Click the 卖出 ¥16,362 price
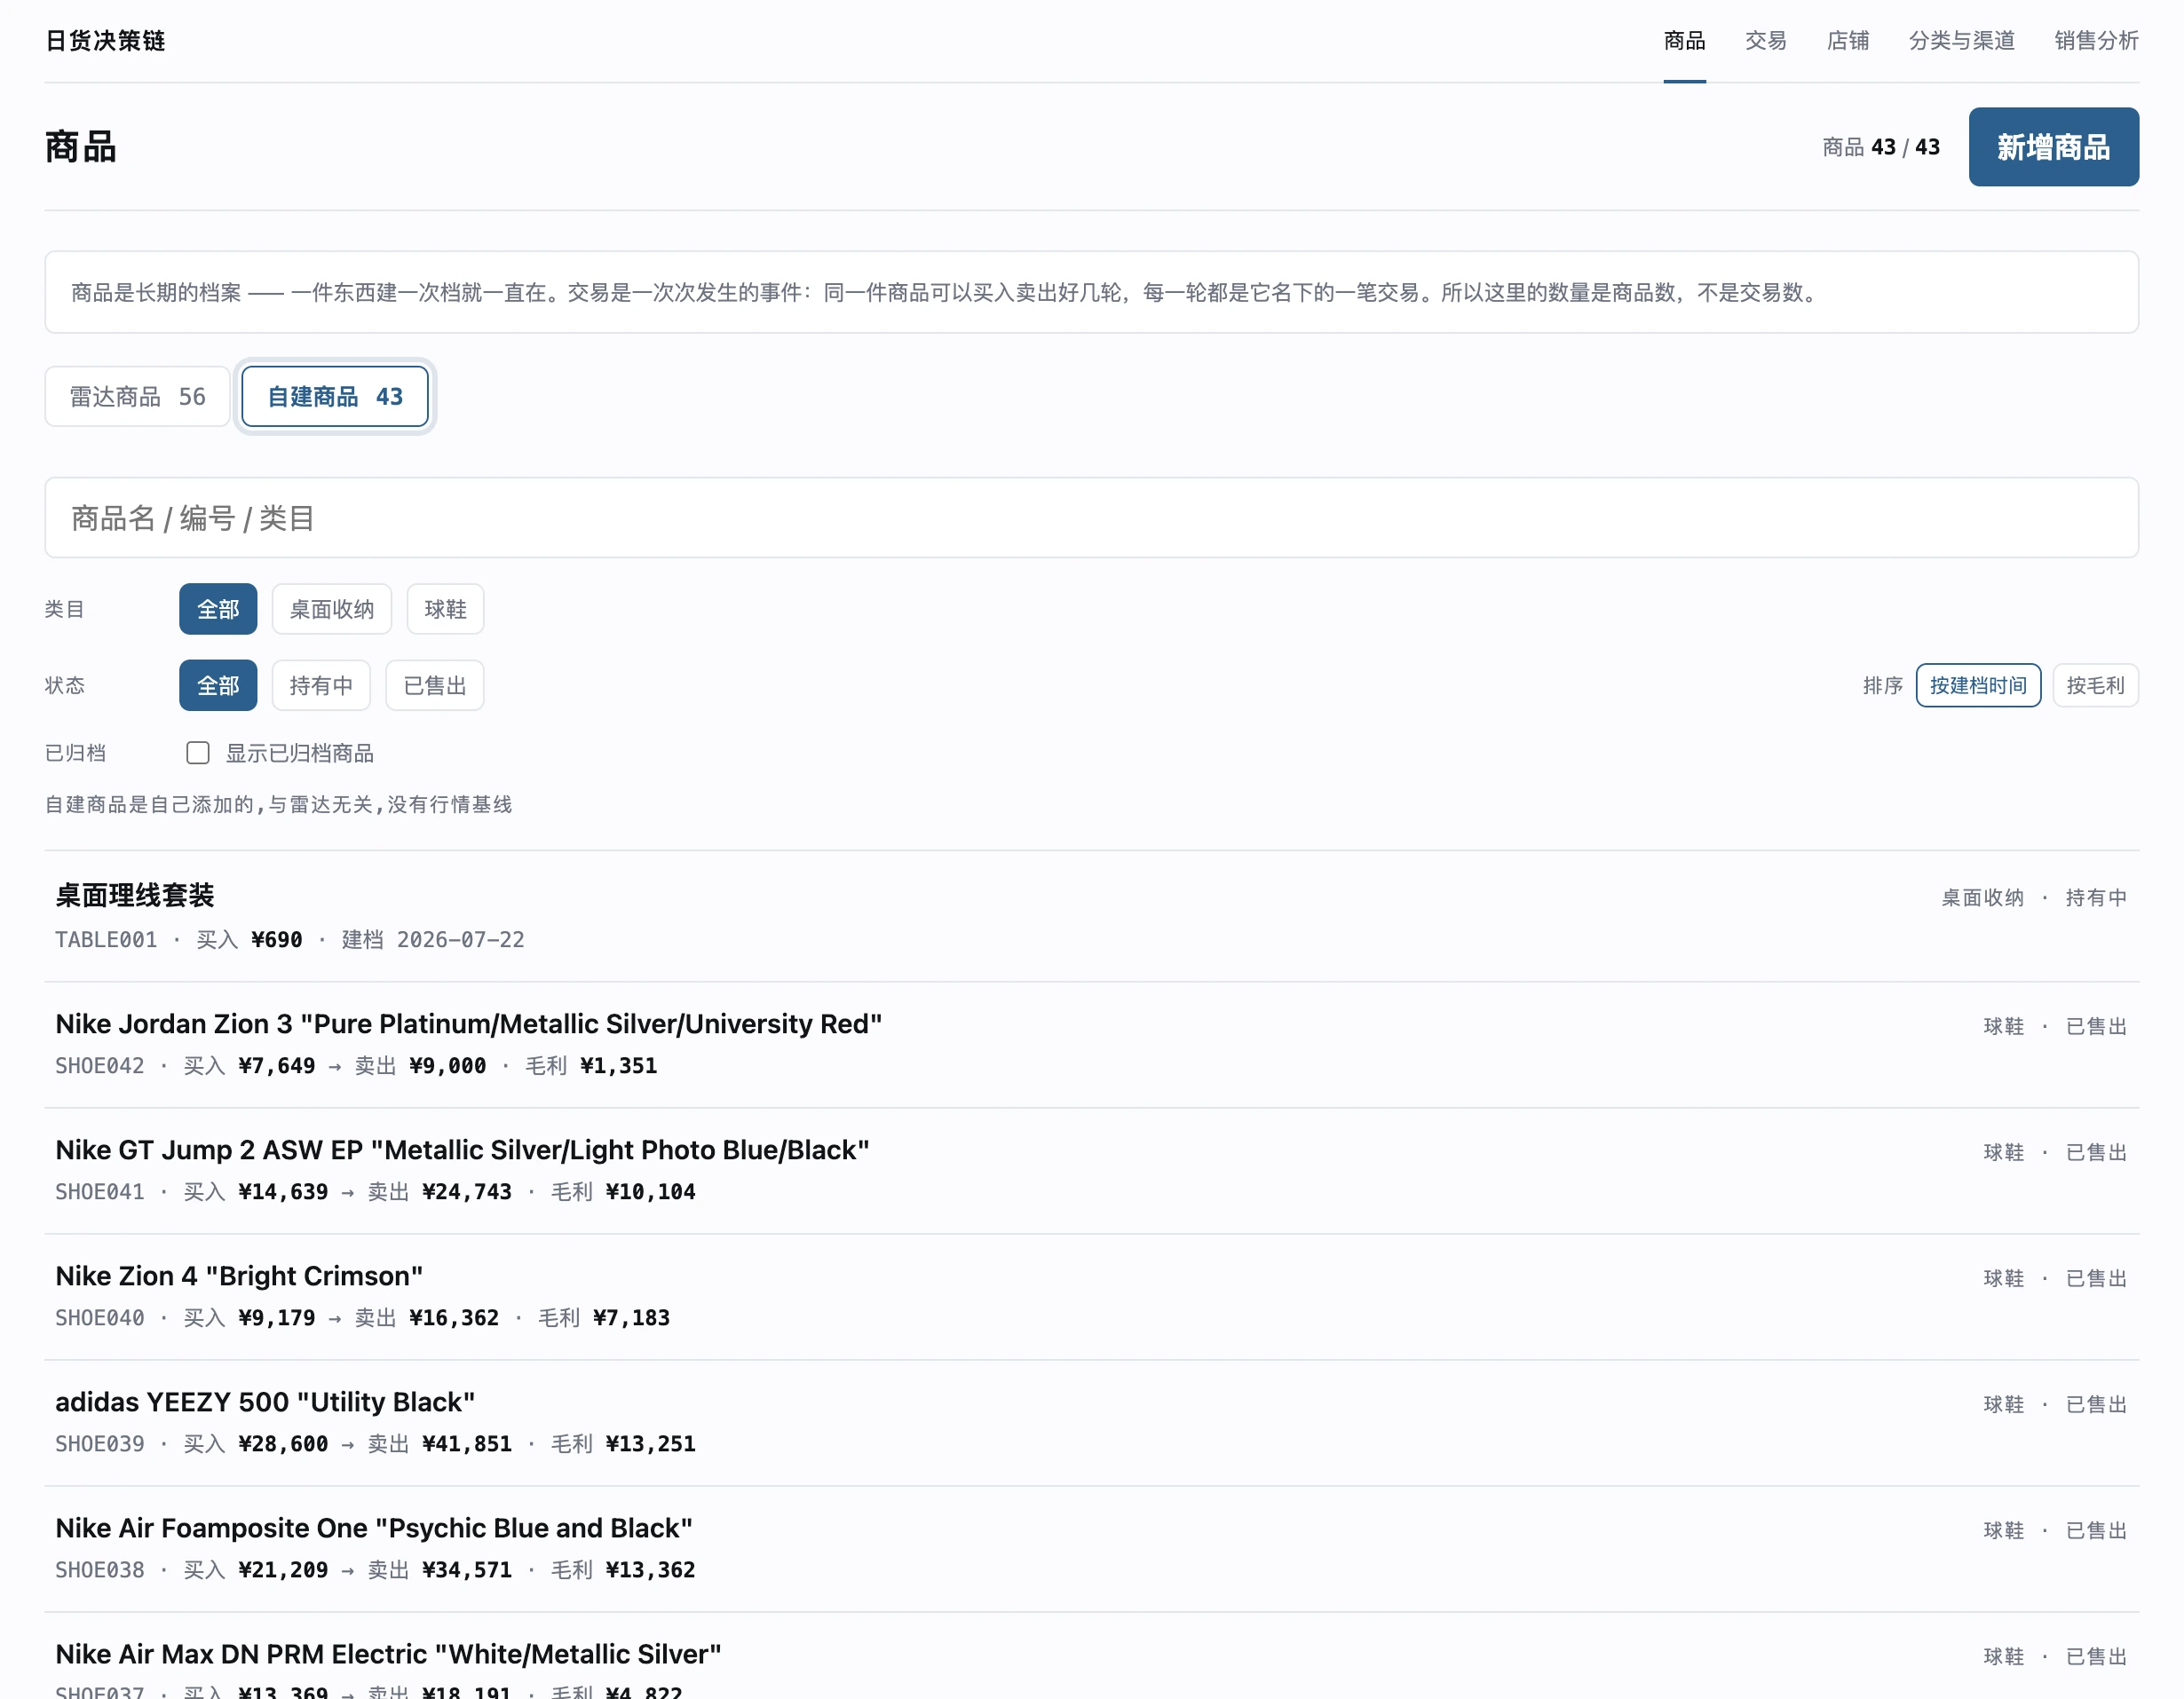 click(x=427, y=1318)
